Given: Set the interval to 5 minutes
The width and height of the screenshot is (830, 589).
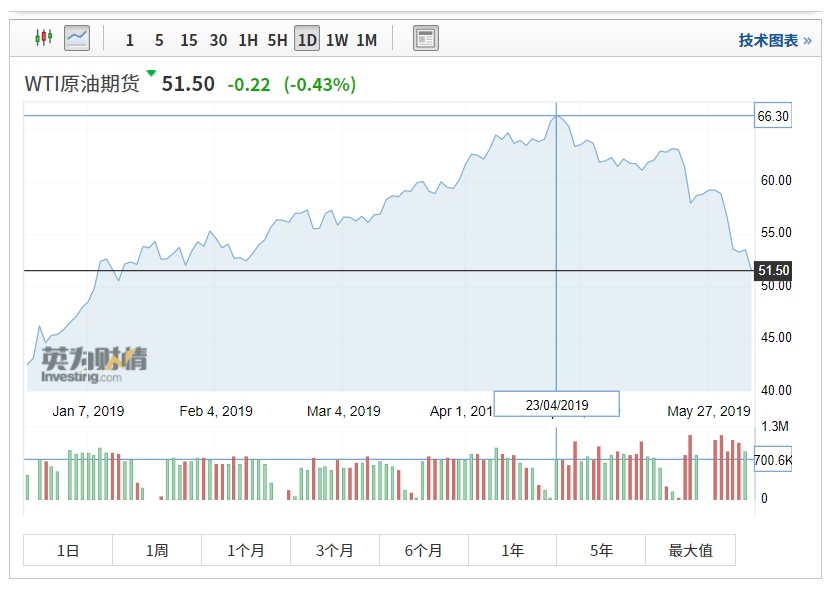Looking at the screenshot, I should [x=159, y=40].
